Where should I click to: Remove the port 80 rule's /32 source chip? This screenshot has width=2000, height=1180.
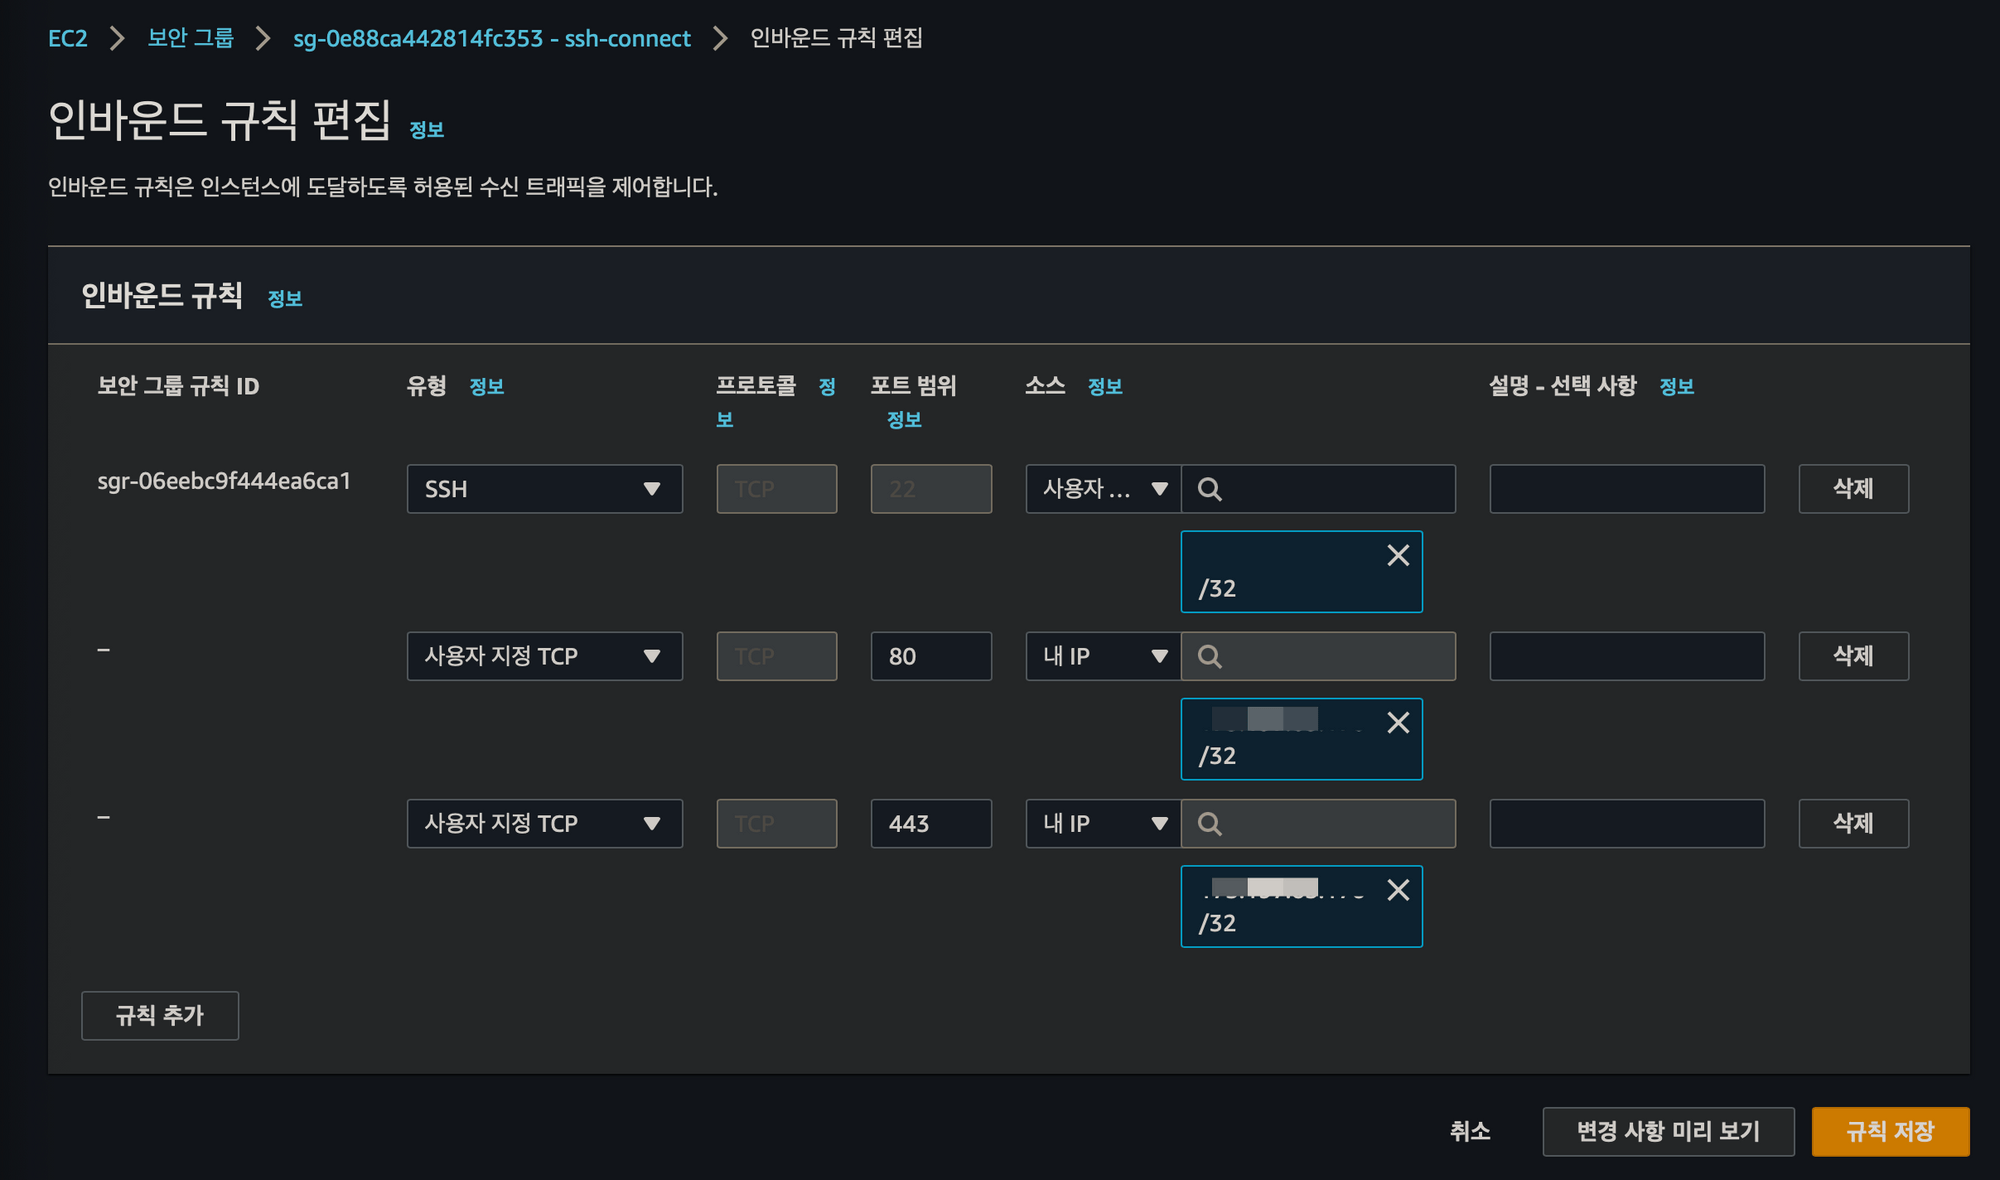1398,722
